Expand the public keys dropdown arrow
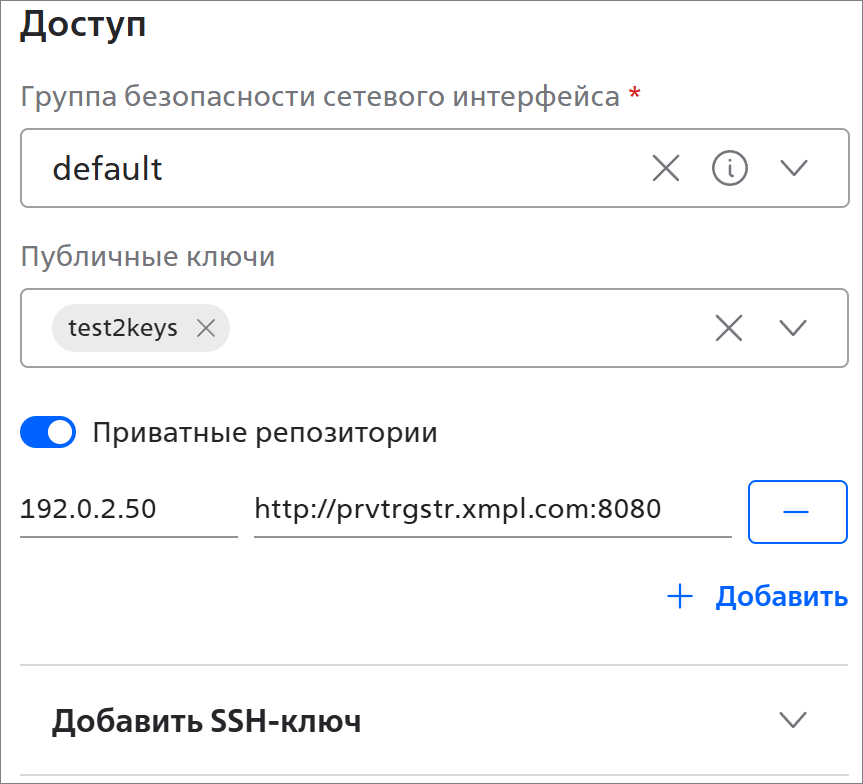Screen dimensions: 863x784 click(794, 328)
